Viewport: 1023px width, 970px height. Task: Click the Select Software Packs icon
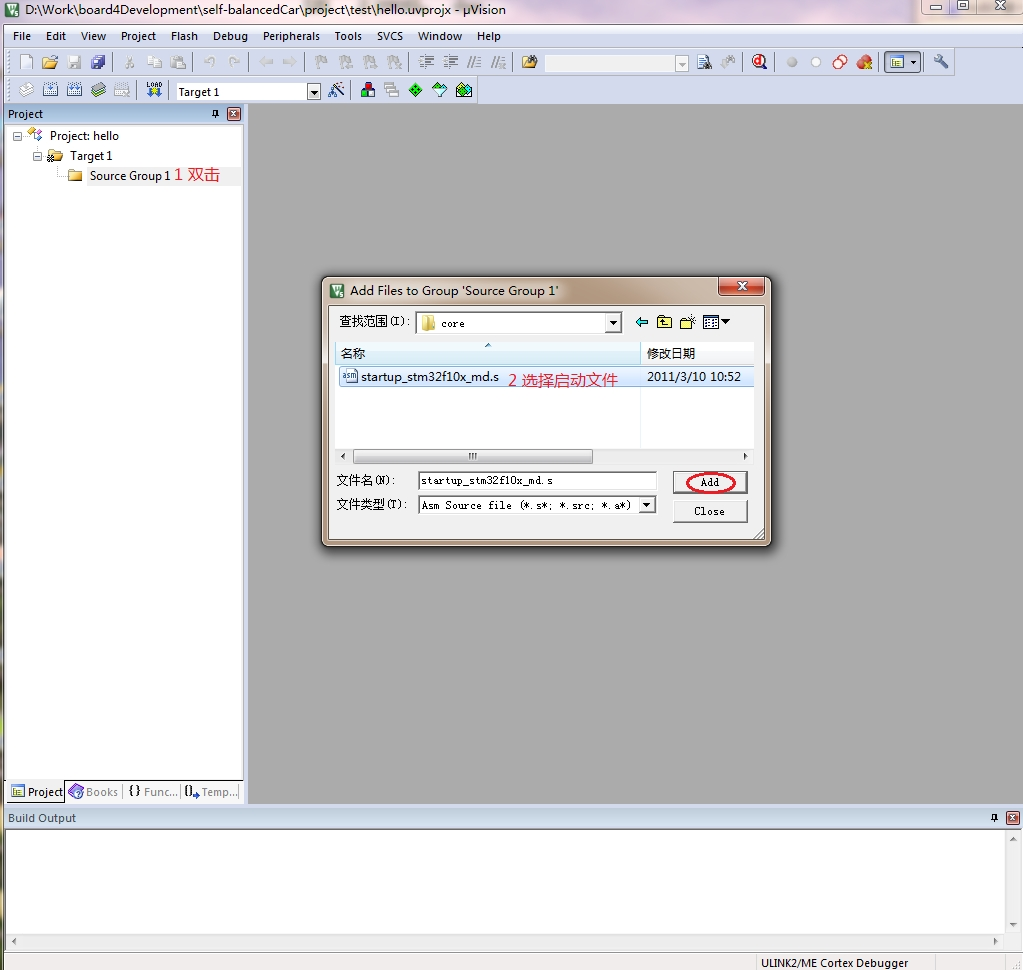pos(464,90)
